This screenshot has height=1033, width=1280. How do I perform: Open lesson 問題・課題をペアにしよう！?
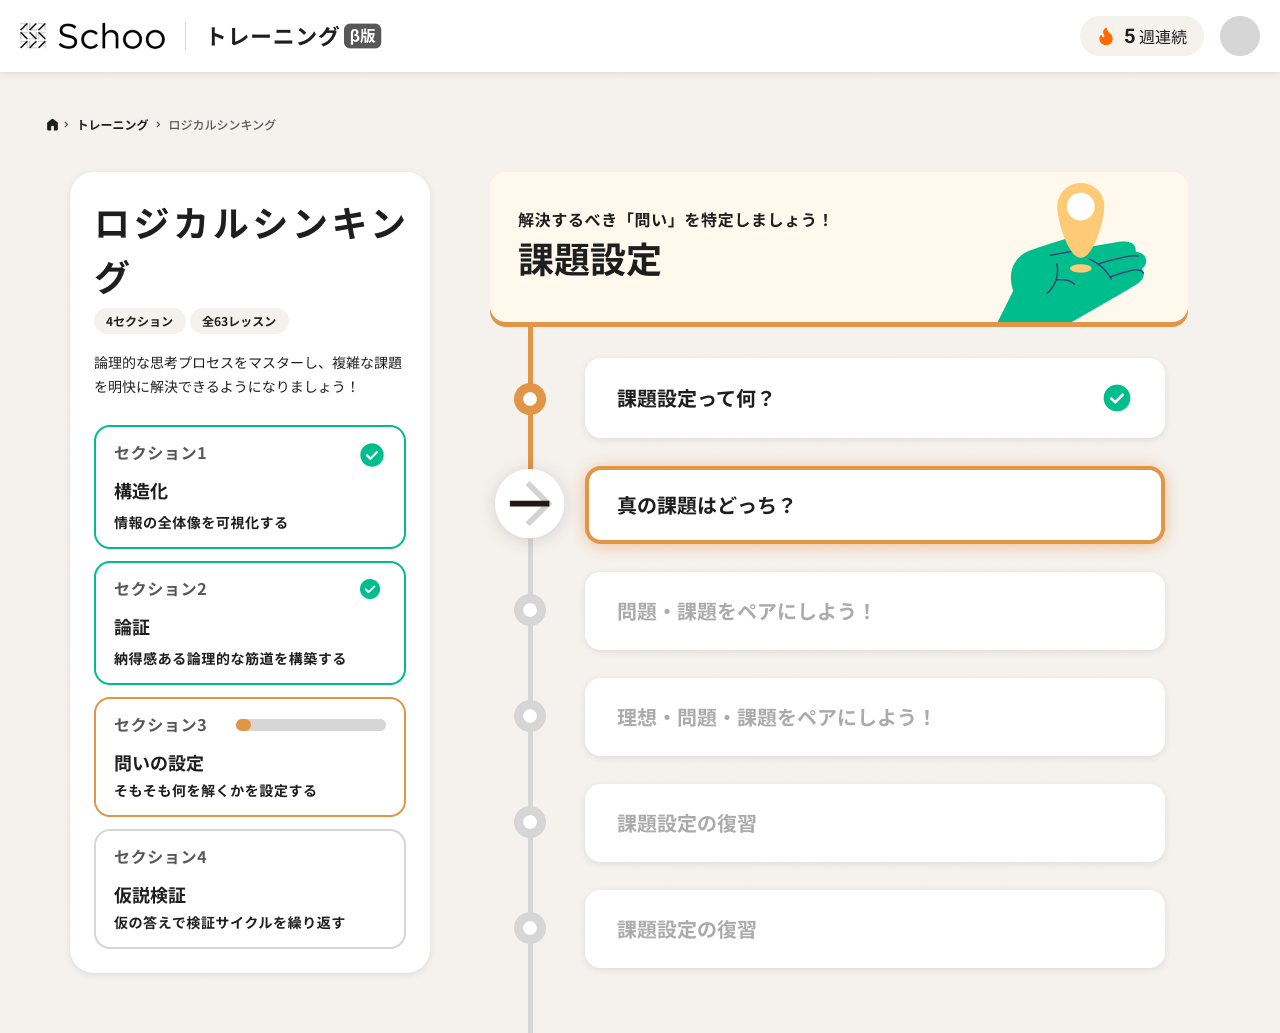click(x=874, y=611)
